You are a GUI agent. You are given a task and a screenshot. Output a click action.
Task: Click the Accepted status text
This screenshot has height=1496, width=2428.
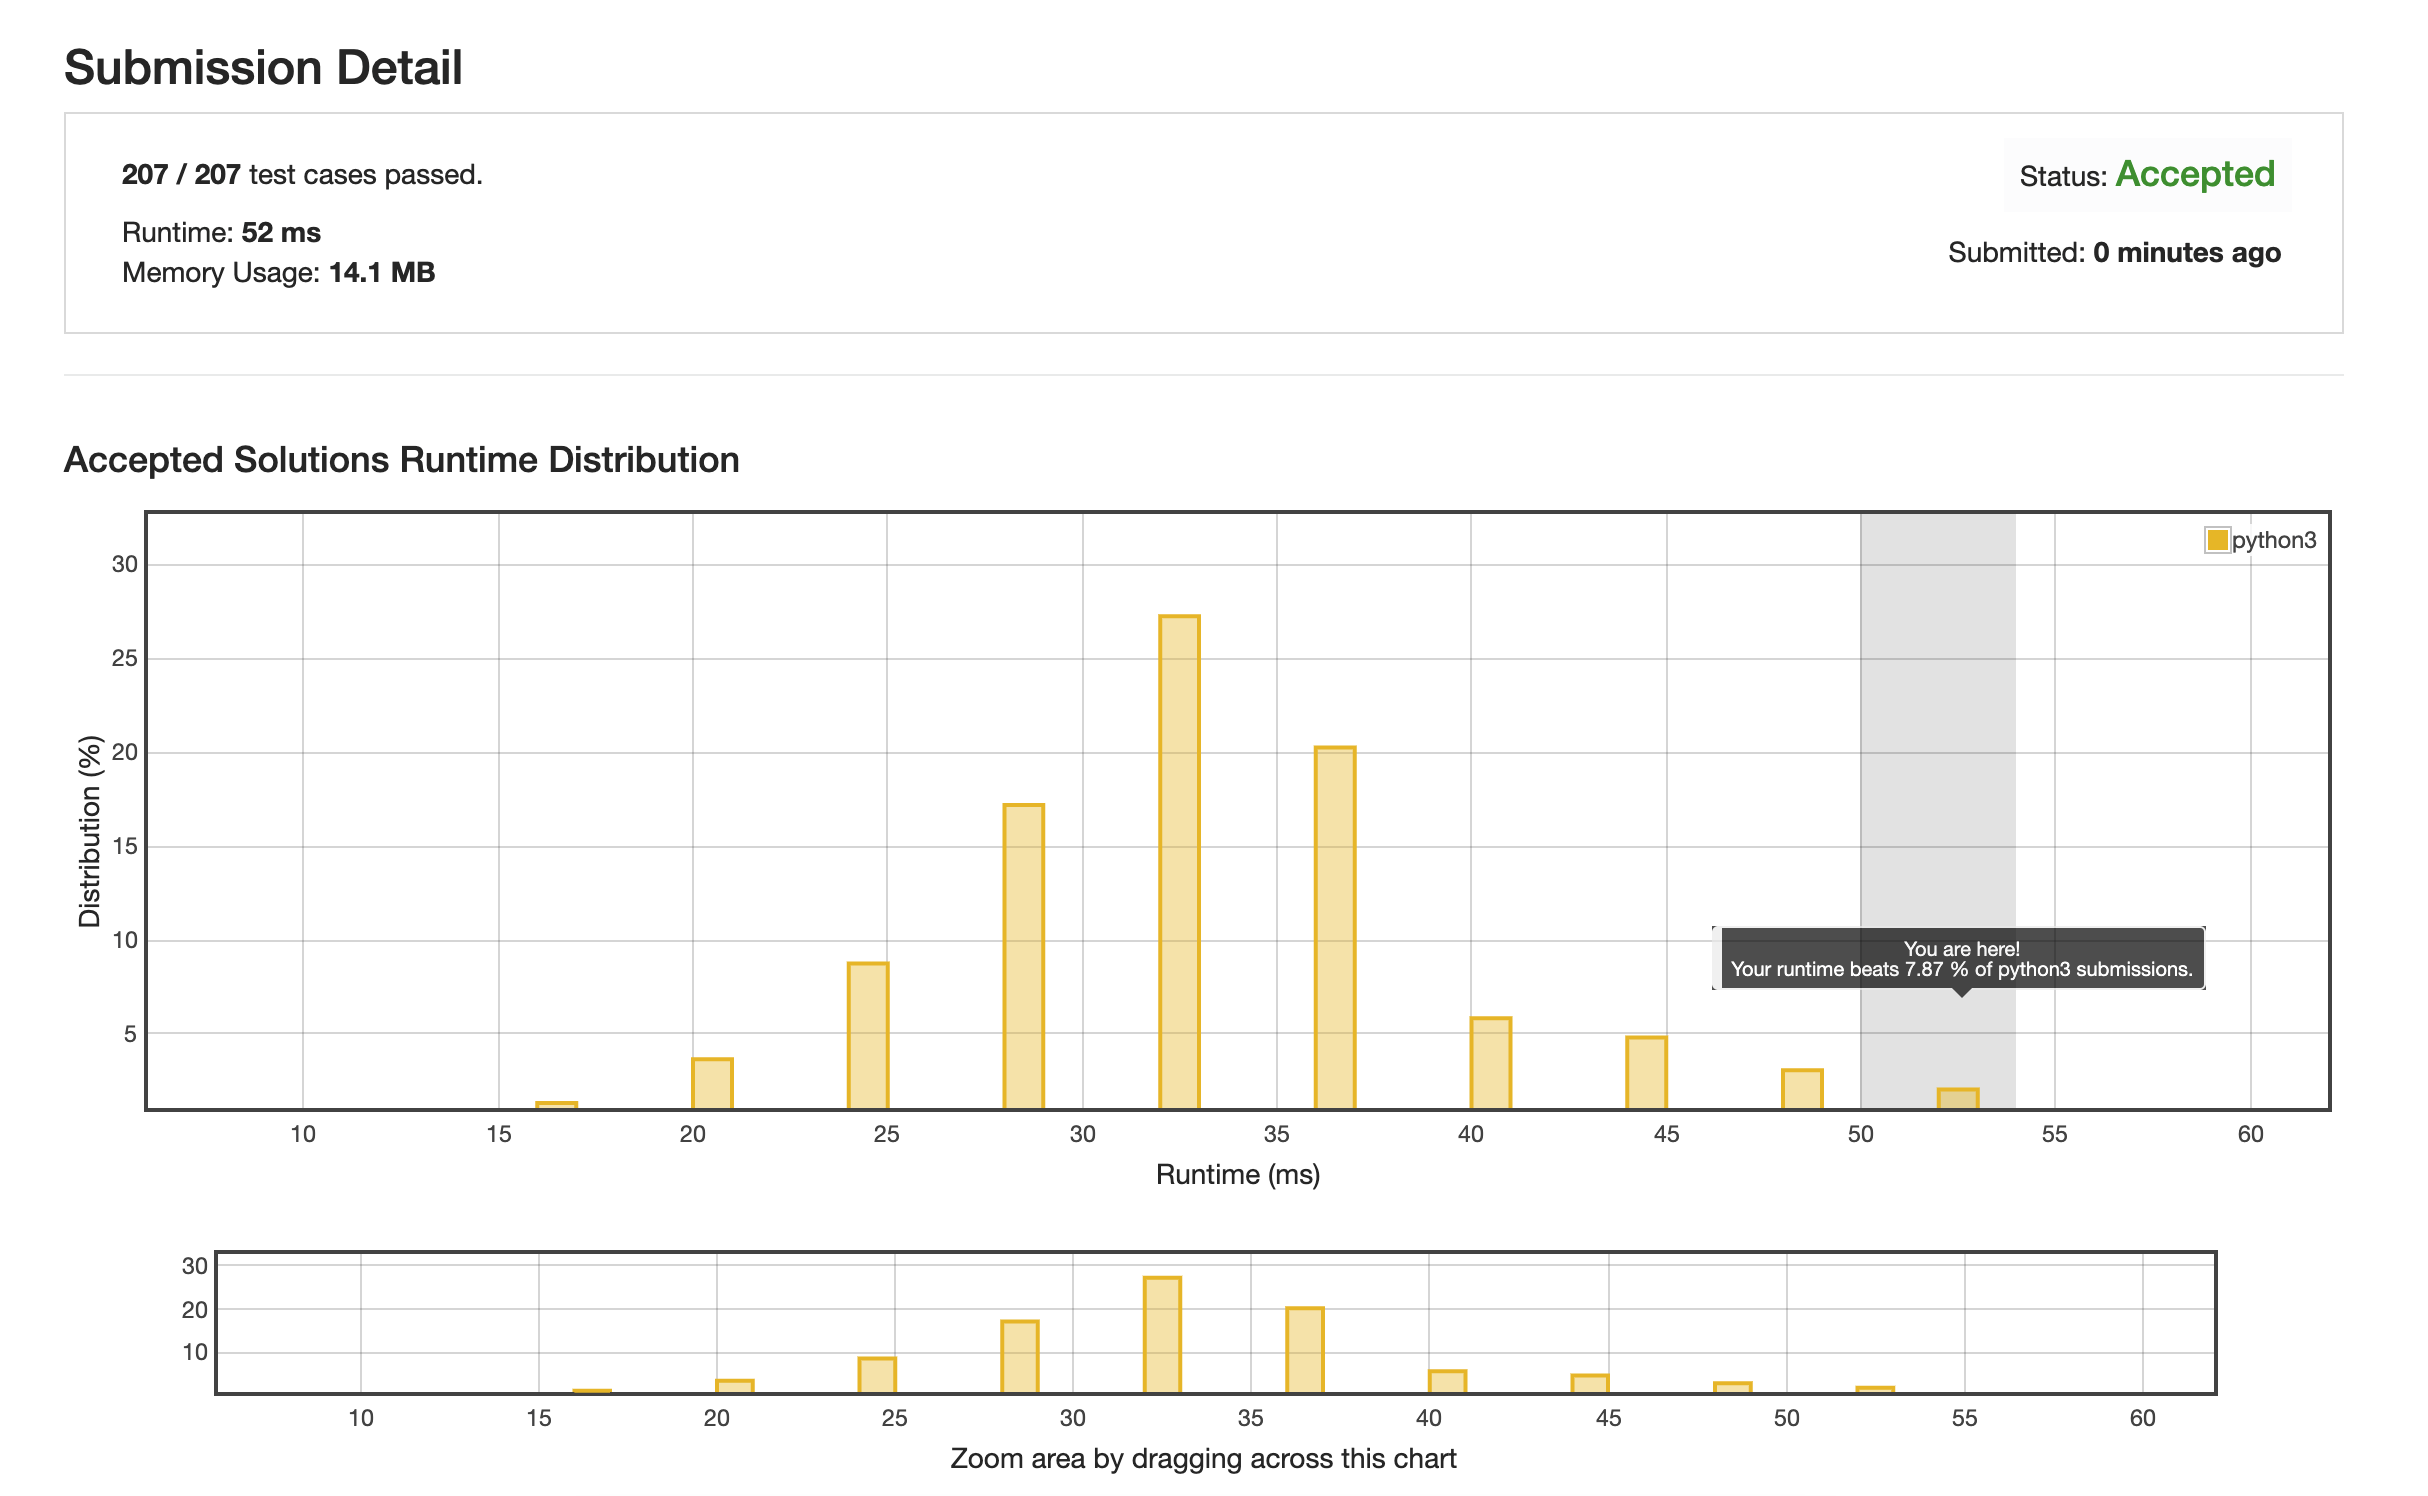(2195, 174)
